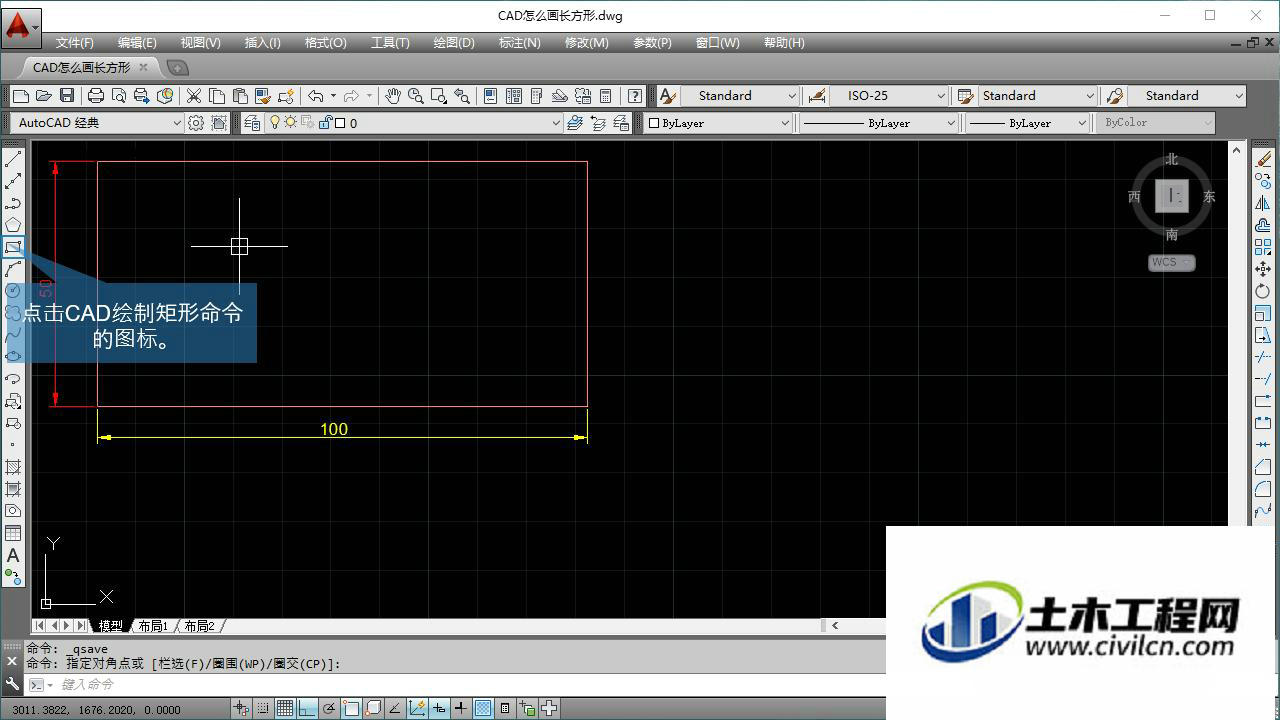Open the 标注(N) menu
Image resolution: width=1280 pixels, height=720 pixels.
519,43
